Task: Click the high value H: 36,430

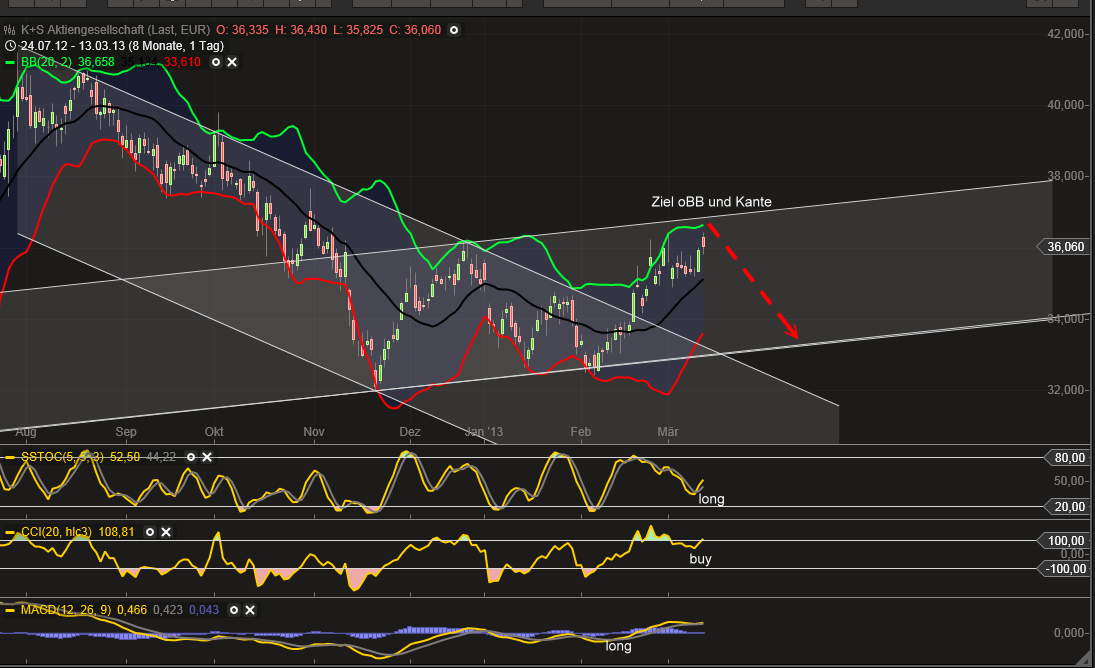Action: (x=300, y=30)
